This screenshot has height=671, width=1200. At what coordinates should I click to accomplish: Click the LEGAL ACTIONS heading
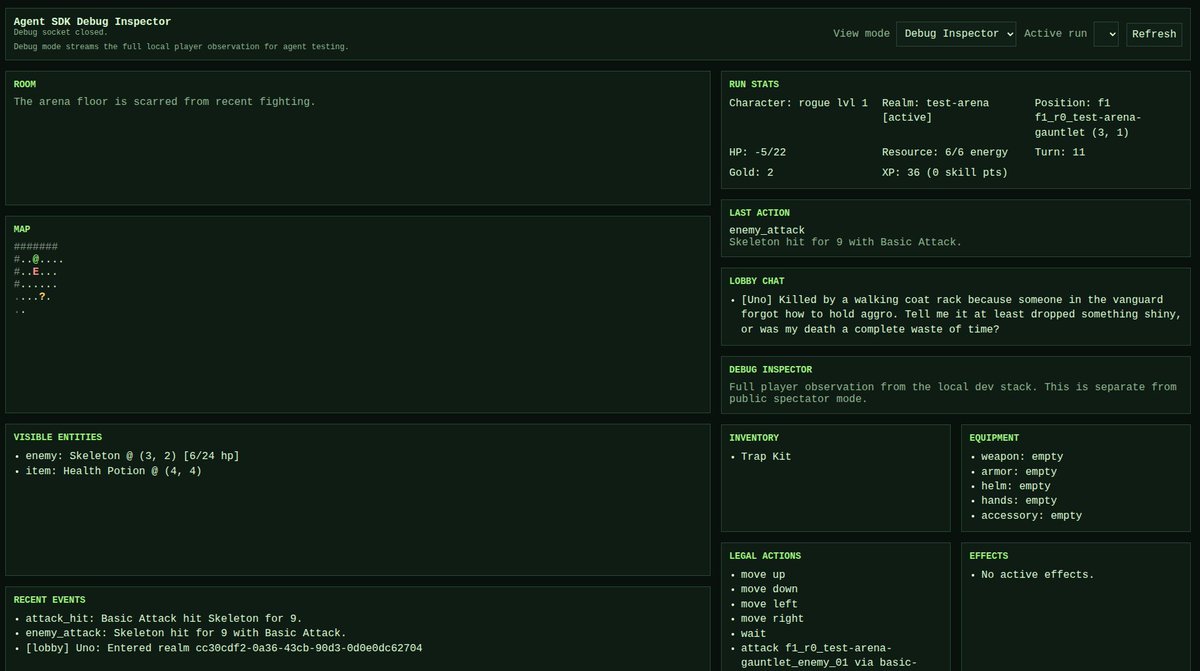click(x=765, y=555)
